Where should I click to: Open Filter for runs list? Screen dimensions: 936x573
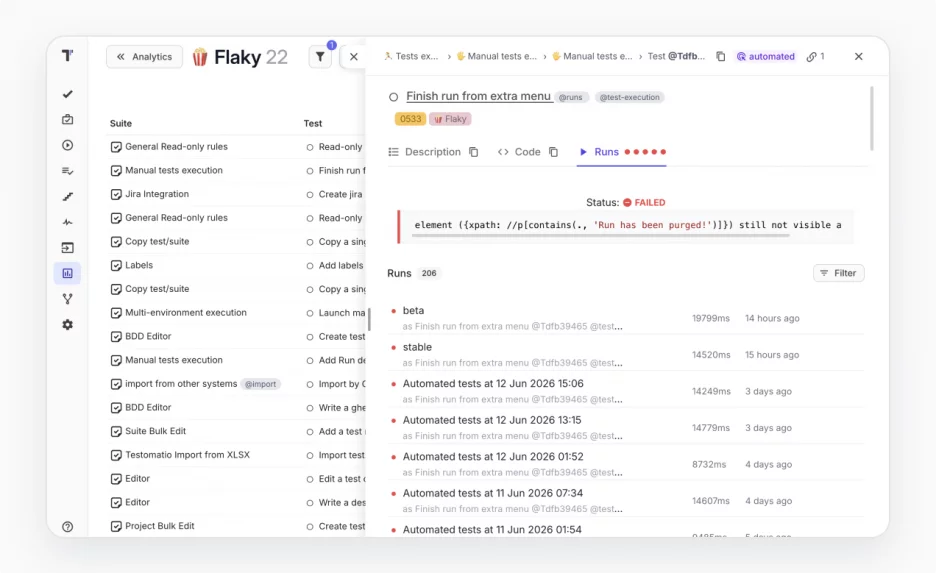(x=838, y=273)
